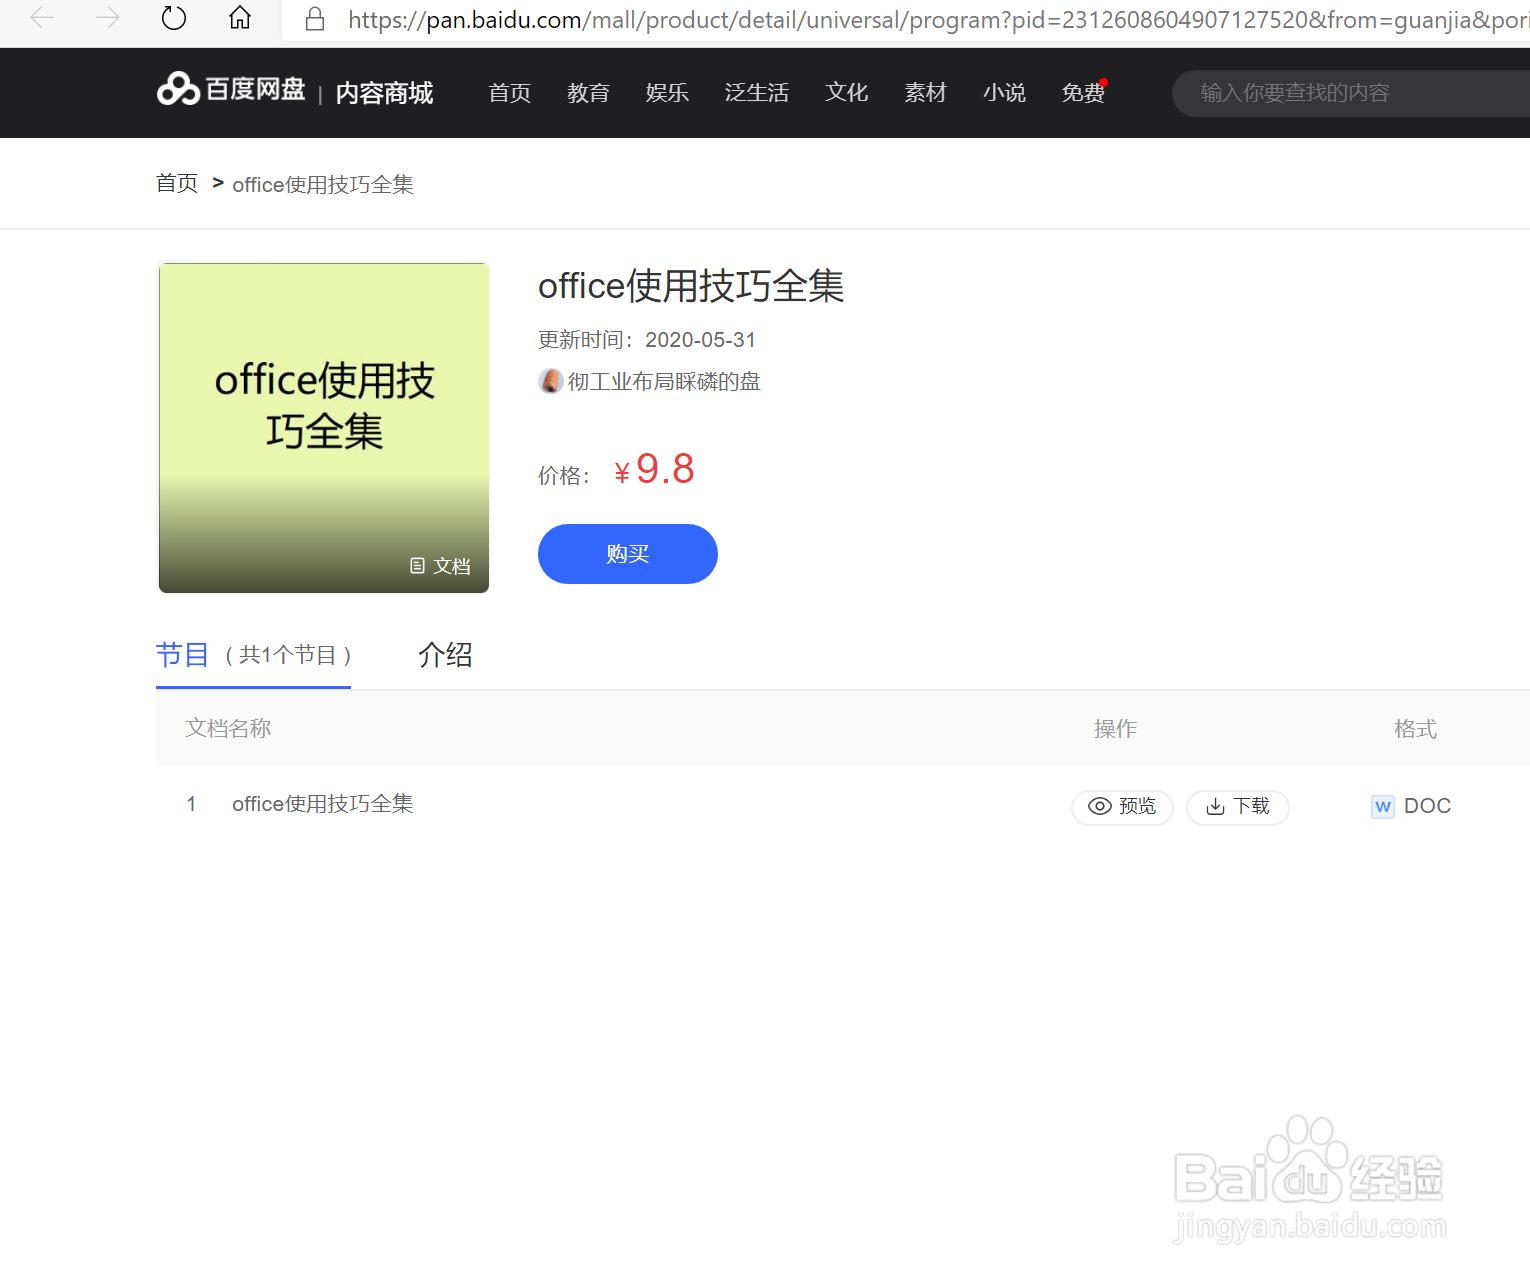Screen dimensions: 1530x1279
Task: Click office使用技巧全集 breadcrumb text
Action: point(323,184)
